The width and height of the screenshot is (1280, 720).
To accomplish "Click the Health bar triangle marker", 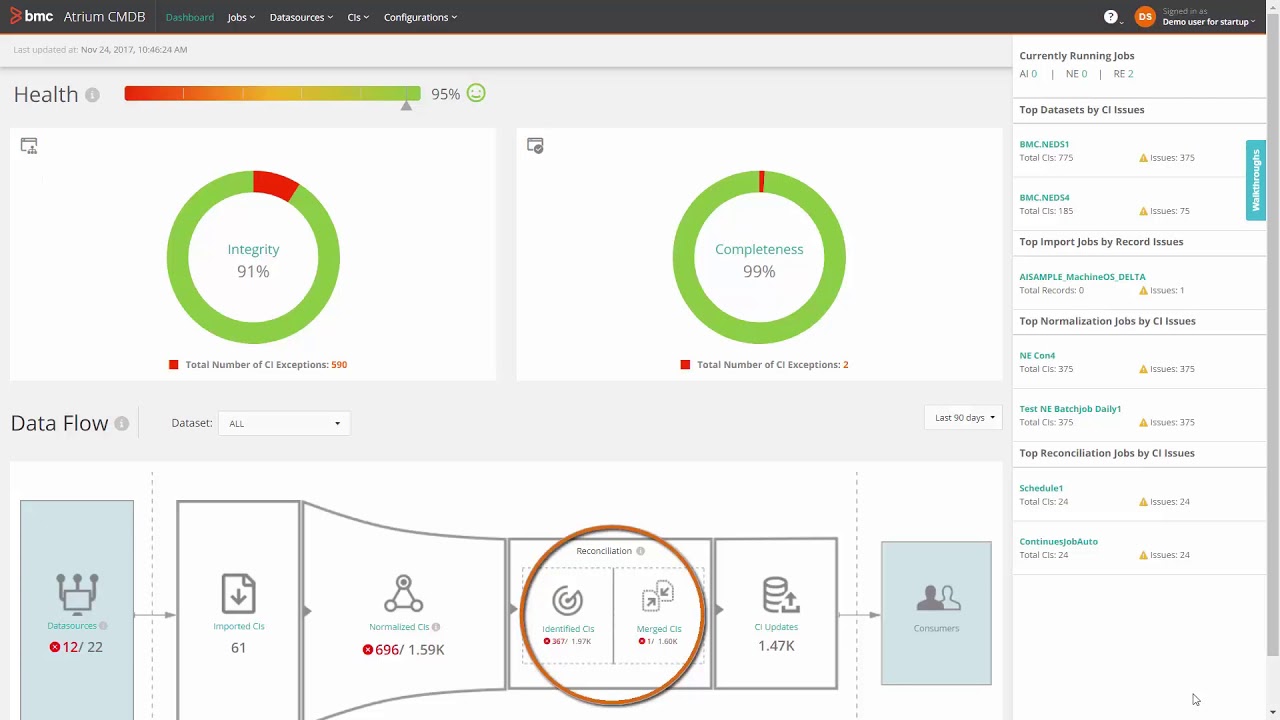I will (406, 105).
